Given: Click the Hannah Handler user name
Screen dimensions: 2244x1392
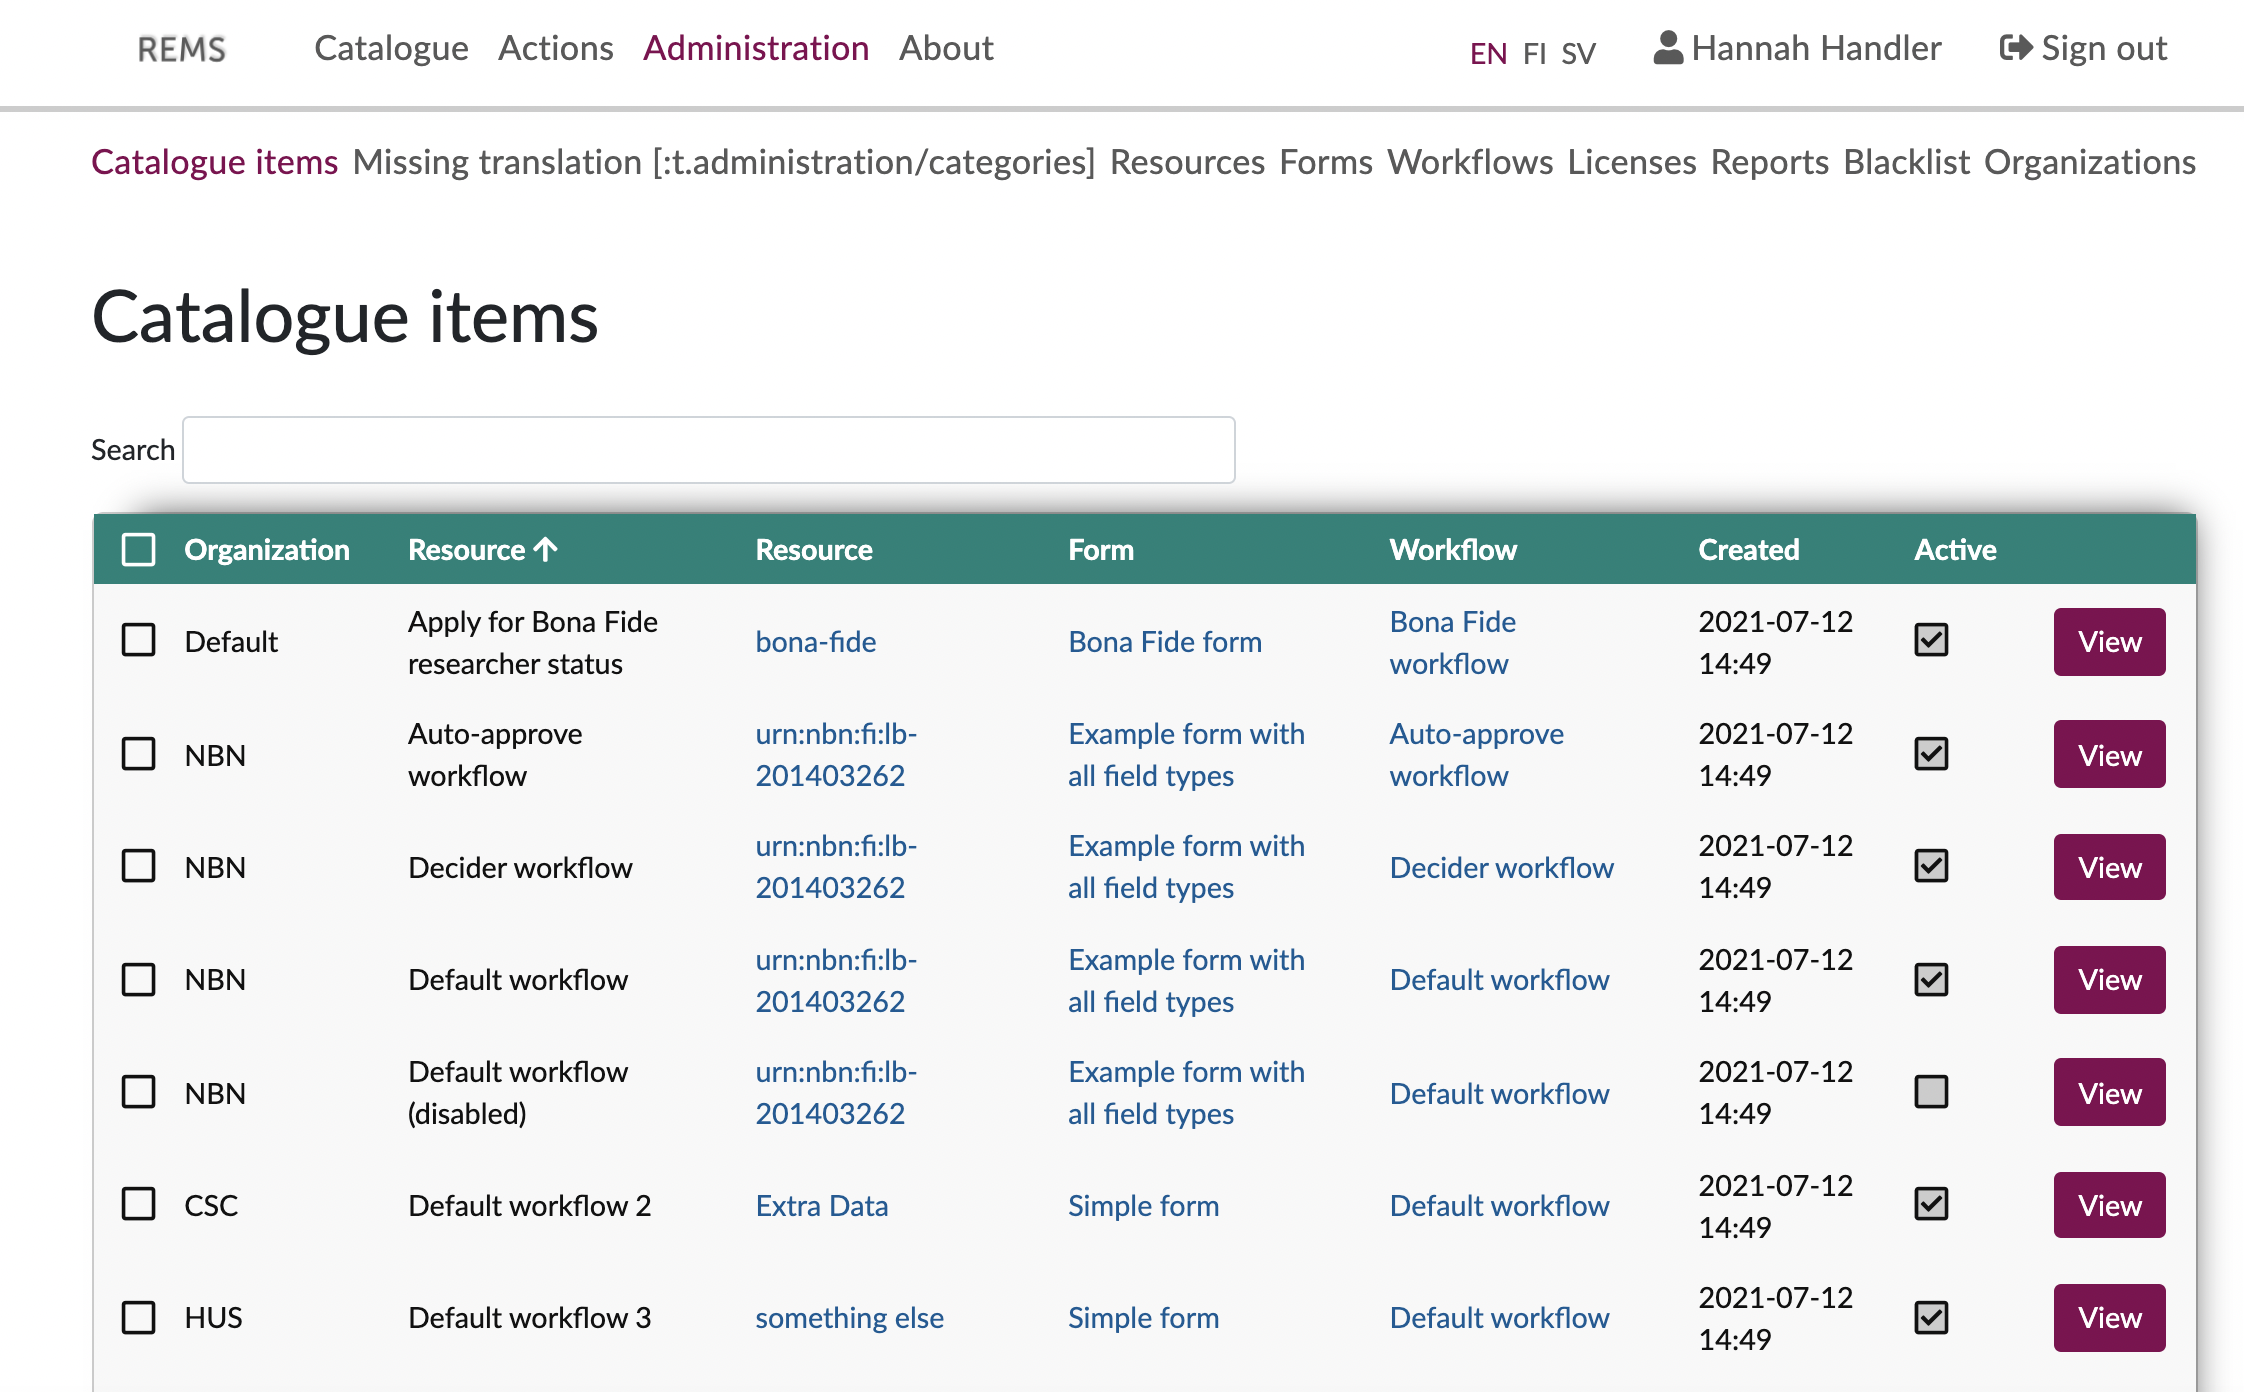Looking at the screenshot, I should click(1816, 48).
